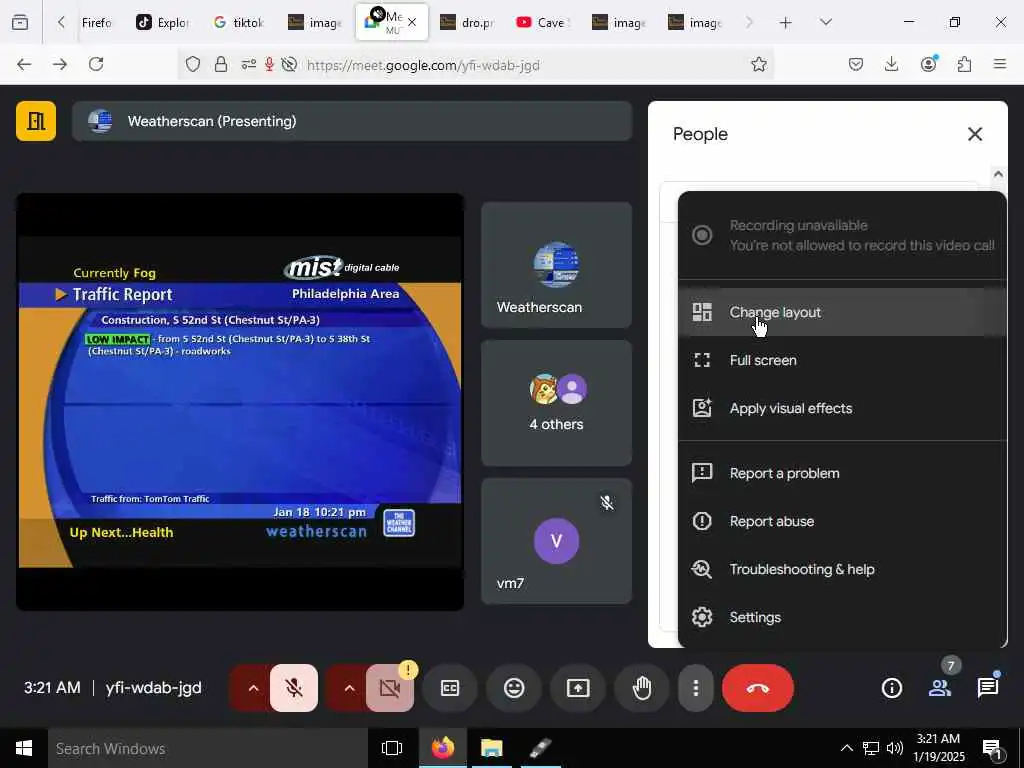Click the Search Windows box
Image resolution: width=1024 pixels, height=768 pixels.
point(208,748)
